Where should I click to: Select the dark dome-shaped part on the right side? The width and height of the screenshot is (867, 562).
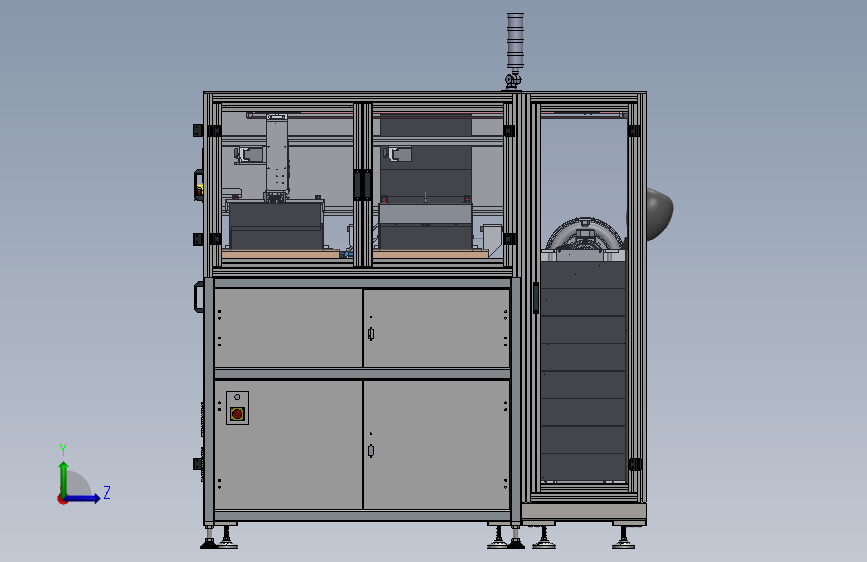click(x=660, y=214)
